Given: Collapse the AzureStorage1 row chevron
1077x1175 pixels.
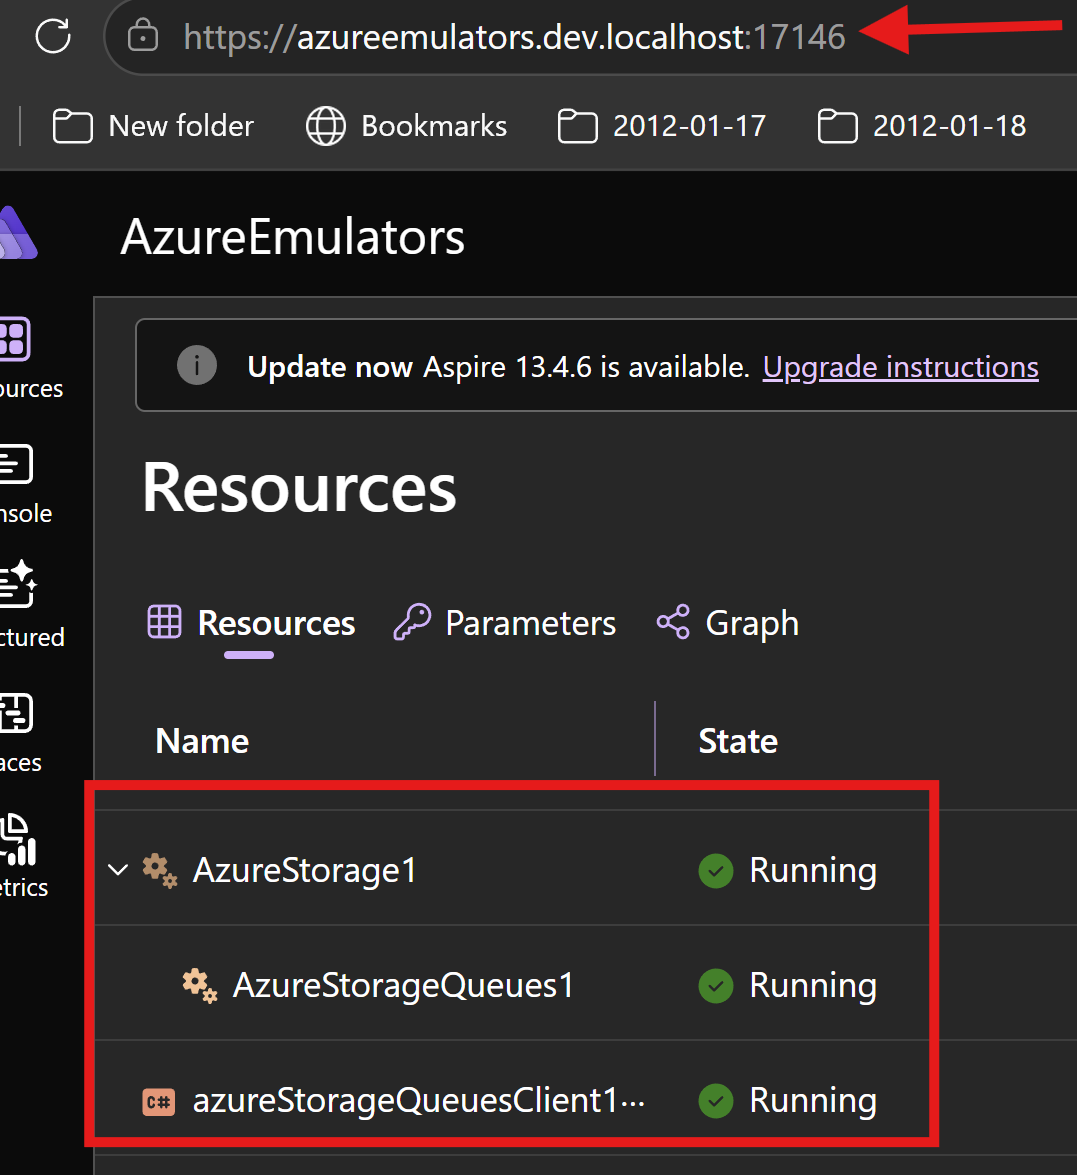Looking at the screenshot, I should pyautogui.click(x=118, y=869).
